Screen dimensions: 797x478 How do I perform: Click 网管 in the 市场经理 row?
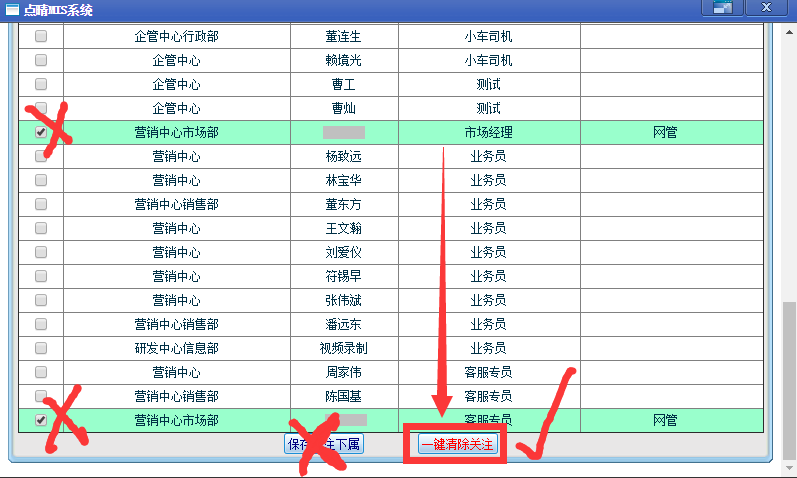coord(665,133)
